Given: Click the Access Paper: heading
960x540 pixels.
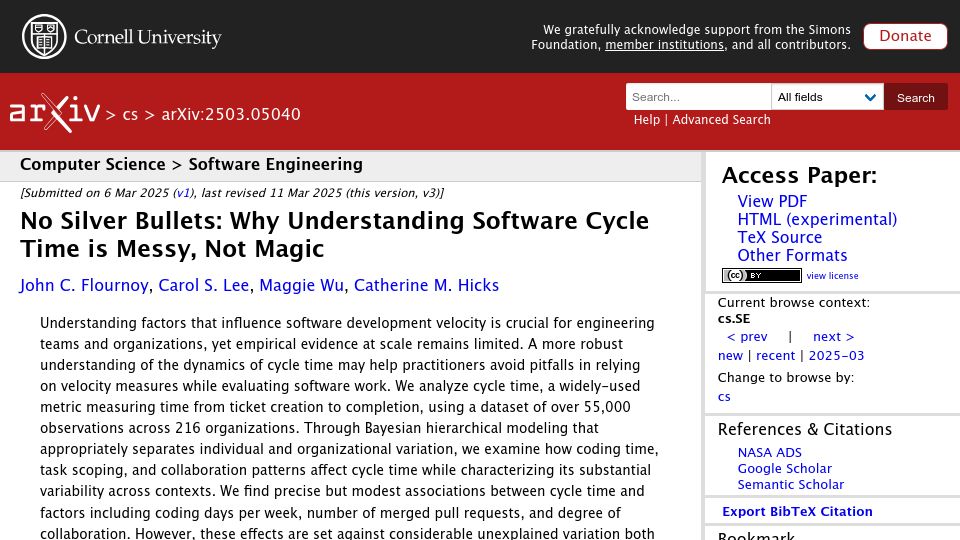Looking at the screenshot, I should click(x=799, y=176).
